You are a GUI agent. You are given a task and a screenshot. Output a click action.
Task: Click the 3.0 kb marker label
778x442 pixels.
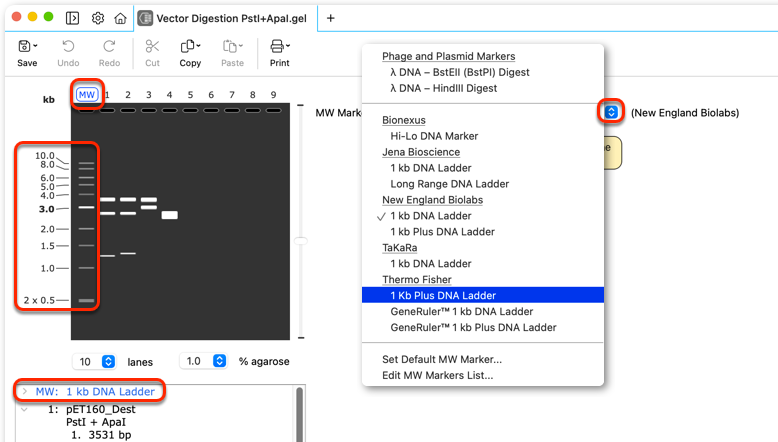coord(47,209)
